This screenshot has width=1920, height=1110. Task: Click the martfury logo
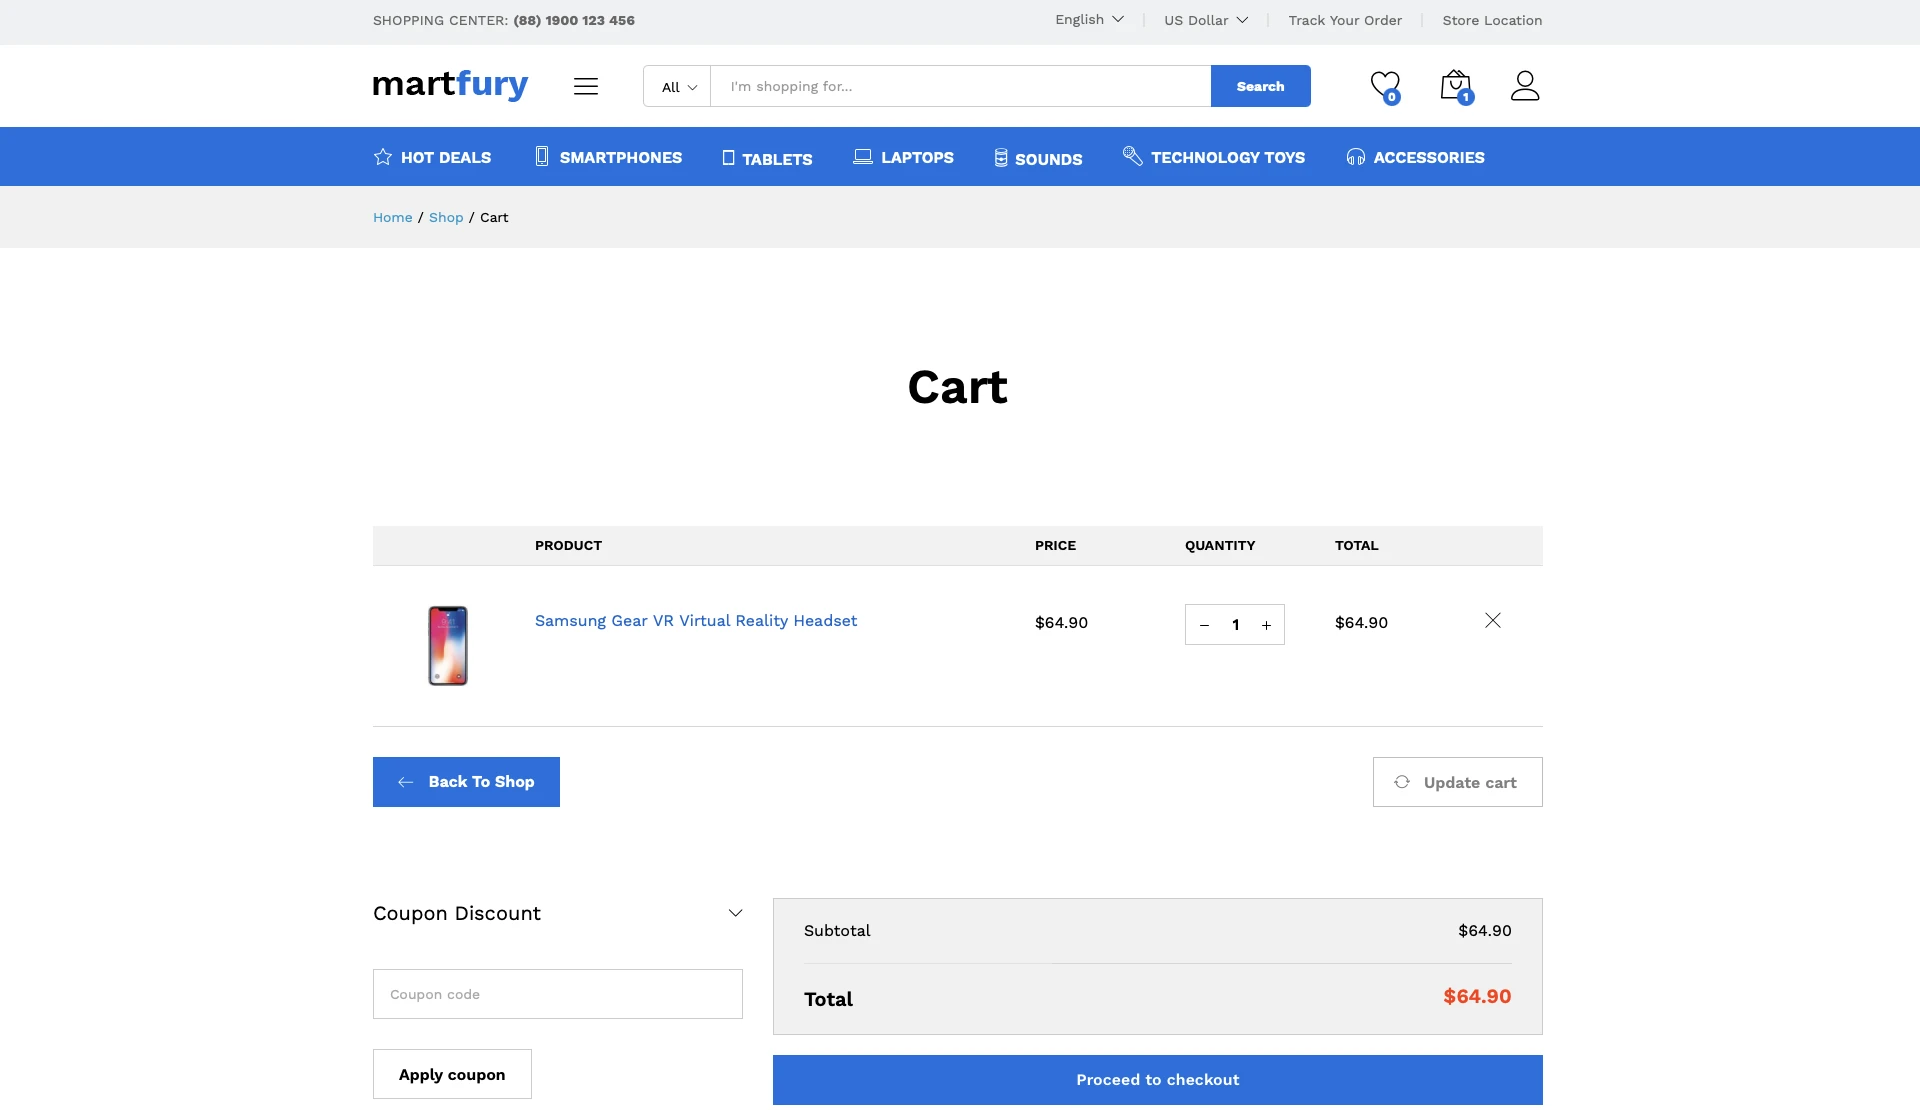click(450, 84)
